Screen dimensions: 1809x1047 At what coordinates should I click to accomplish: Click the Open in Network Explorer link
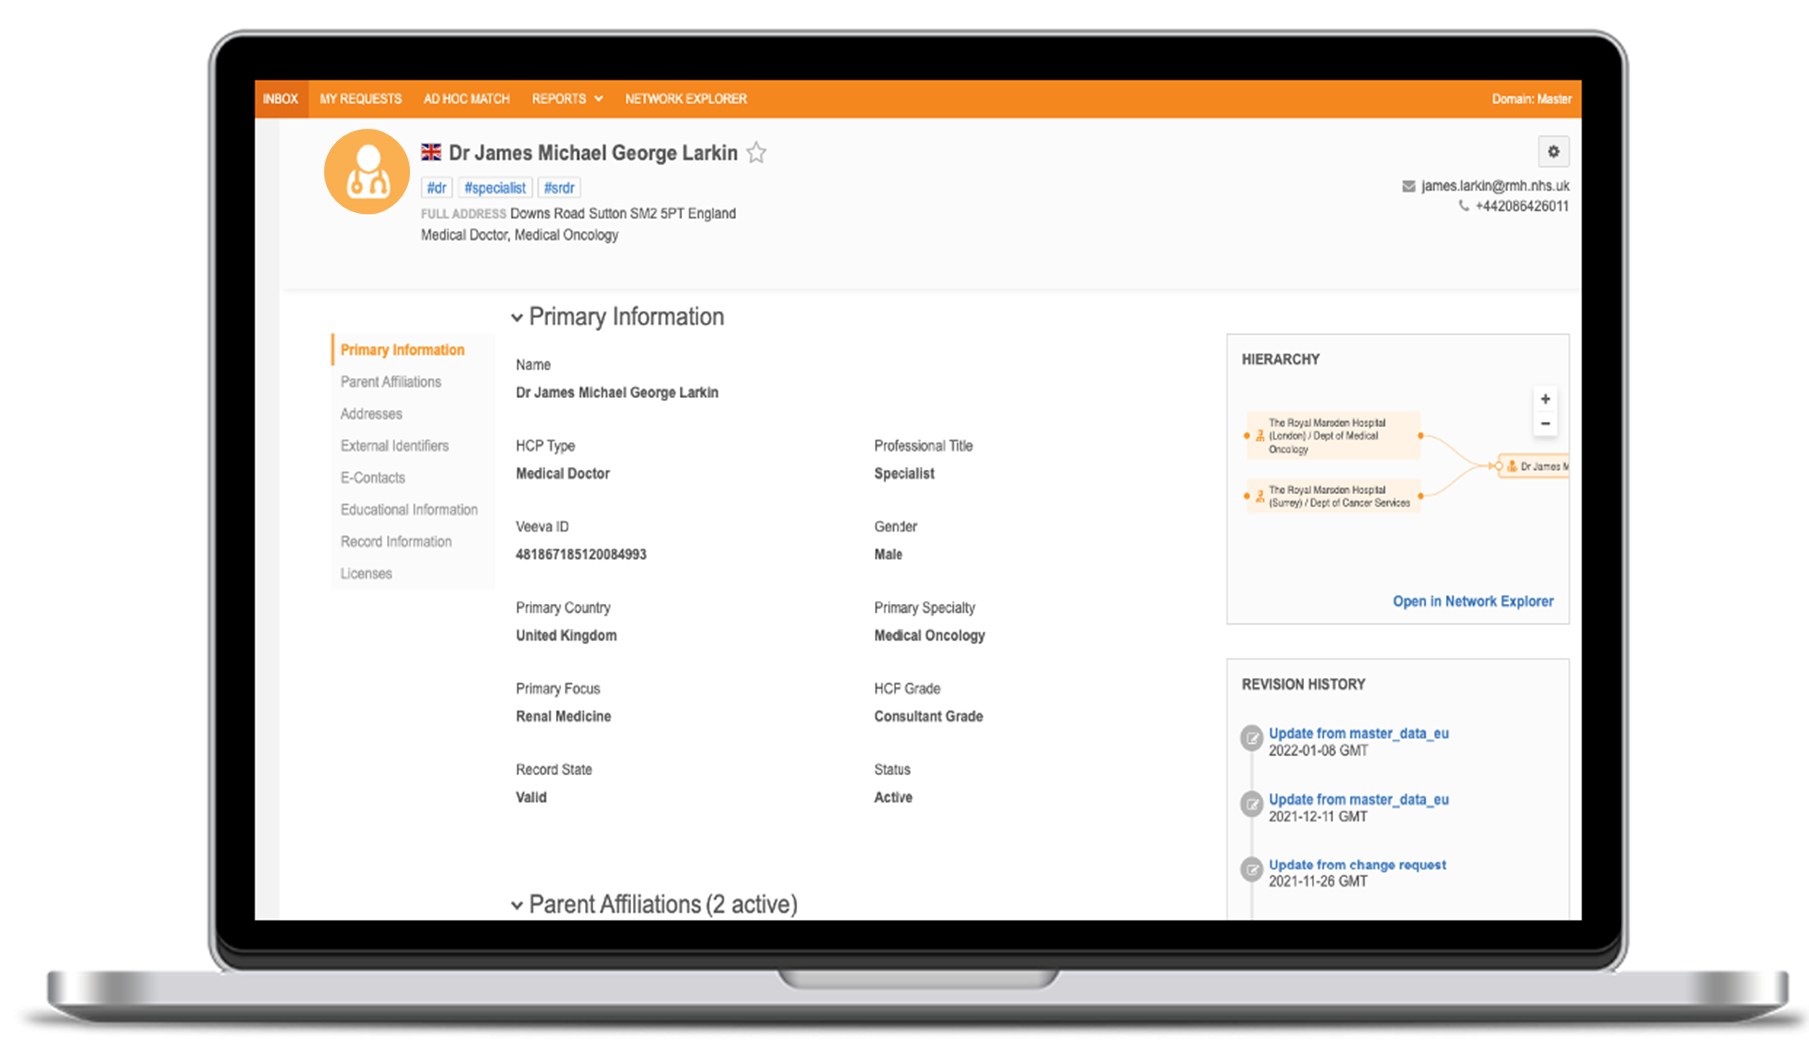click(1472, 601)
